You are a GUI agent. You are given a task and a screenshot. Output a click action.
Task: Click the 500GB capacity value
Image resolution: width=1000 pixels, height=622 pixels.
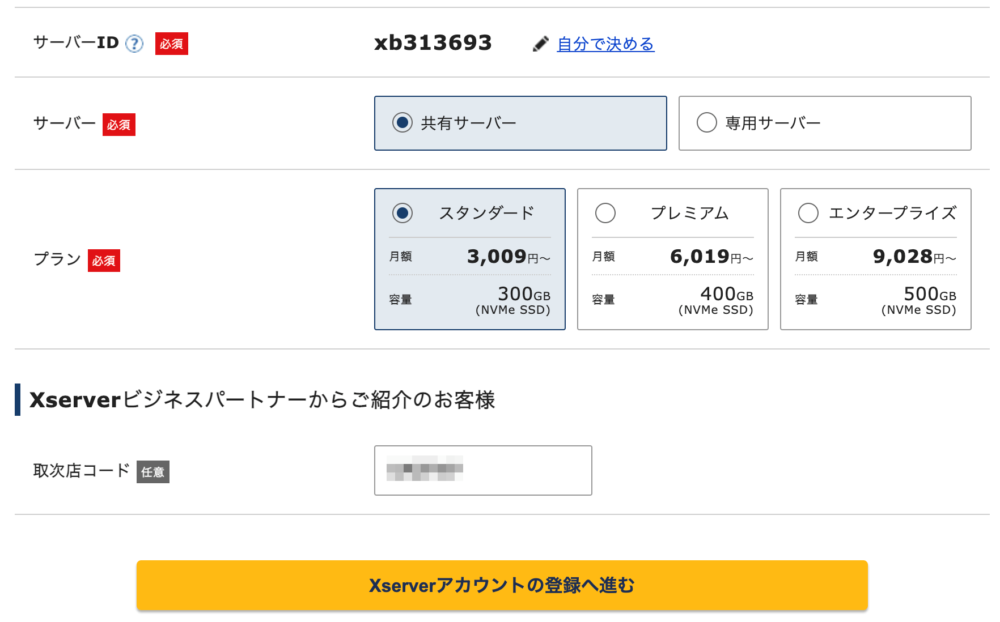coord(930,294)
